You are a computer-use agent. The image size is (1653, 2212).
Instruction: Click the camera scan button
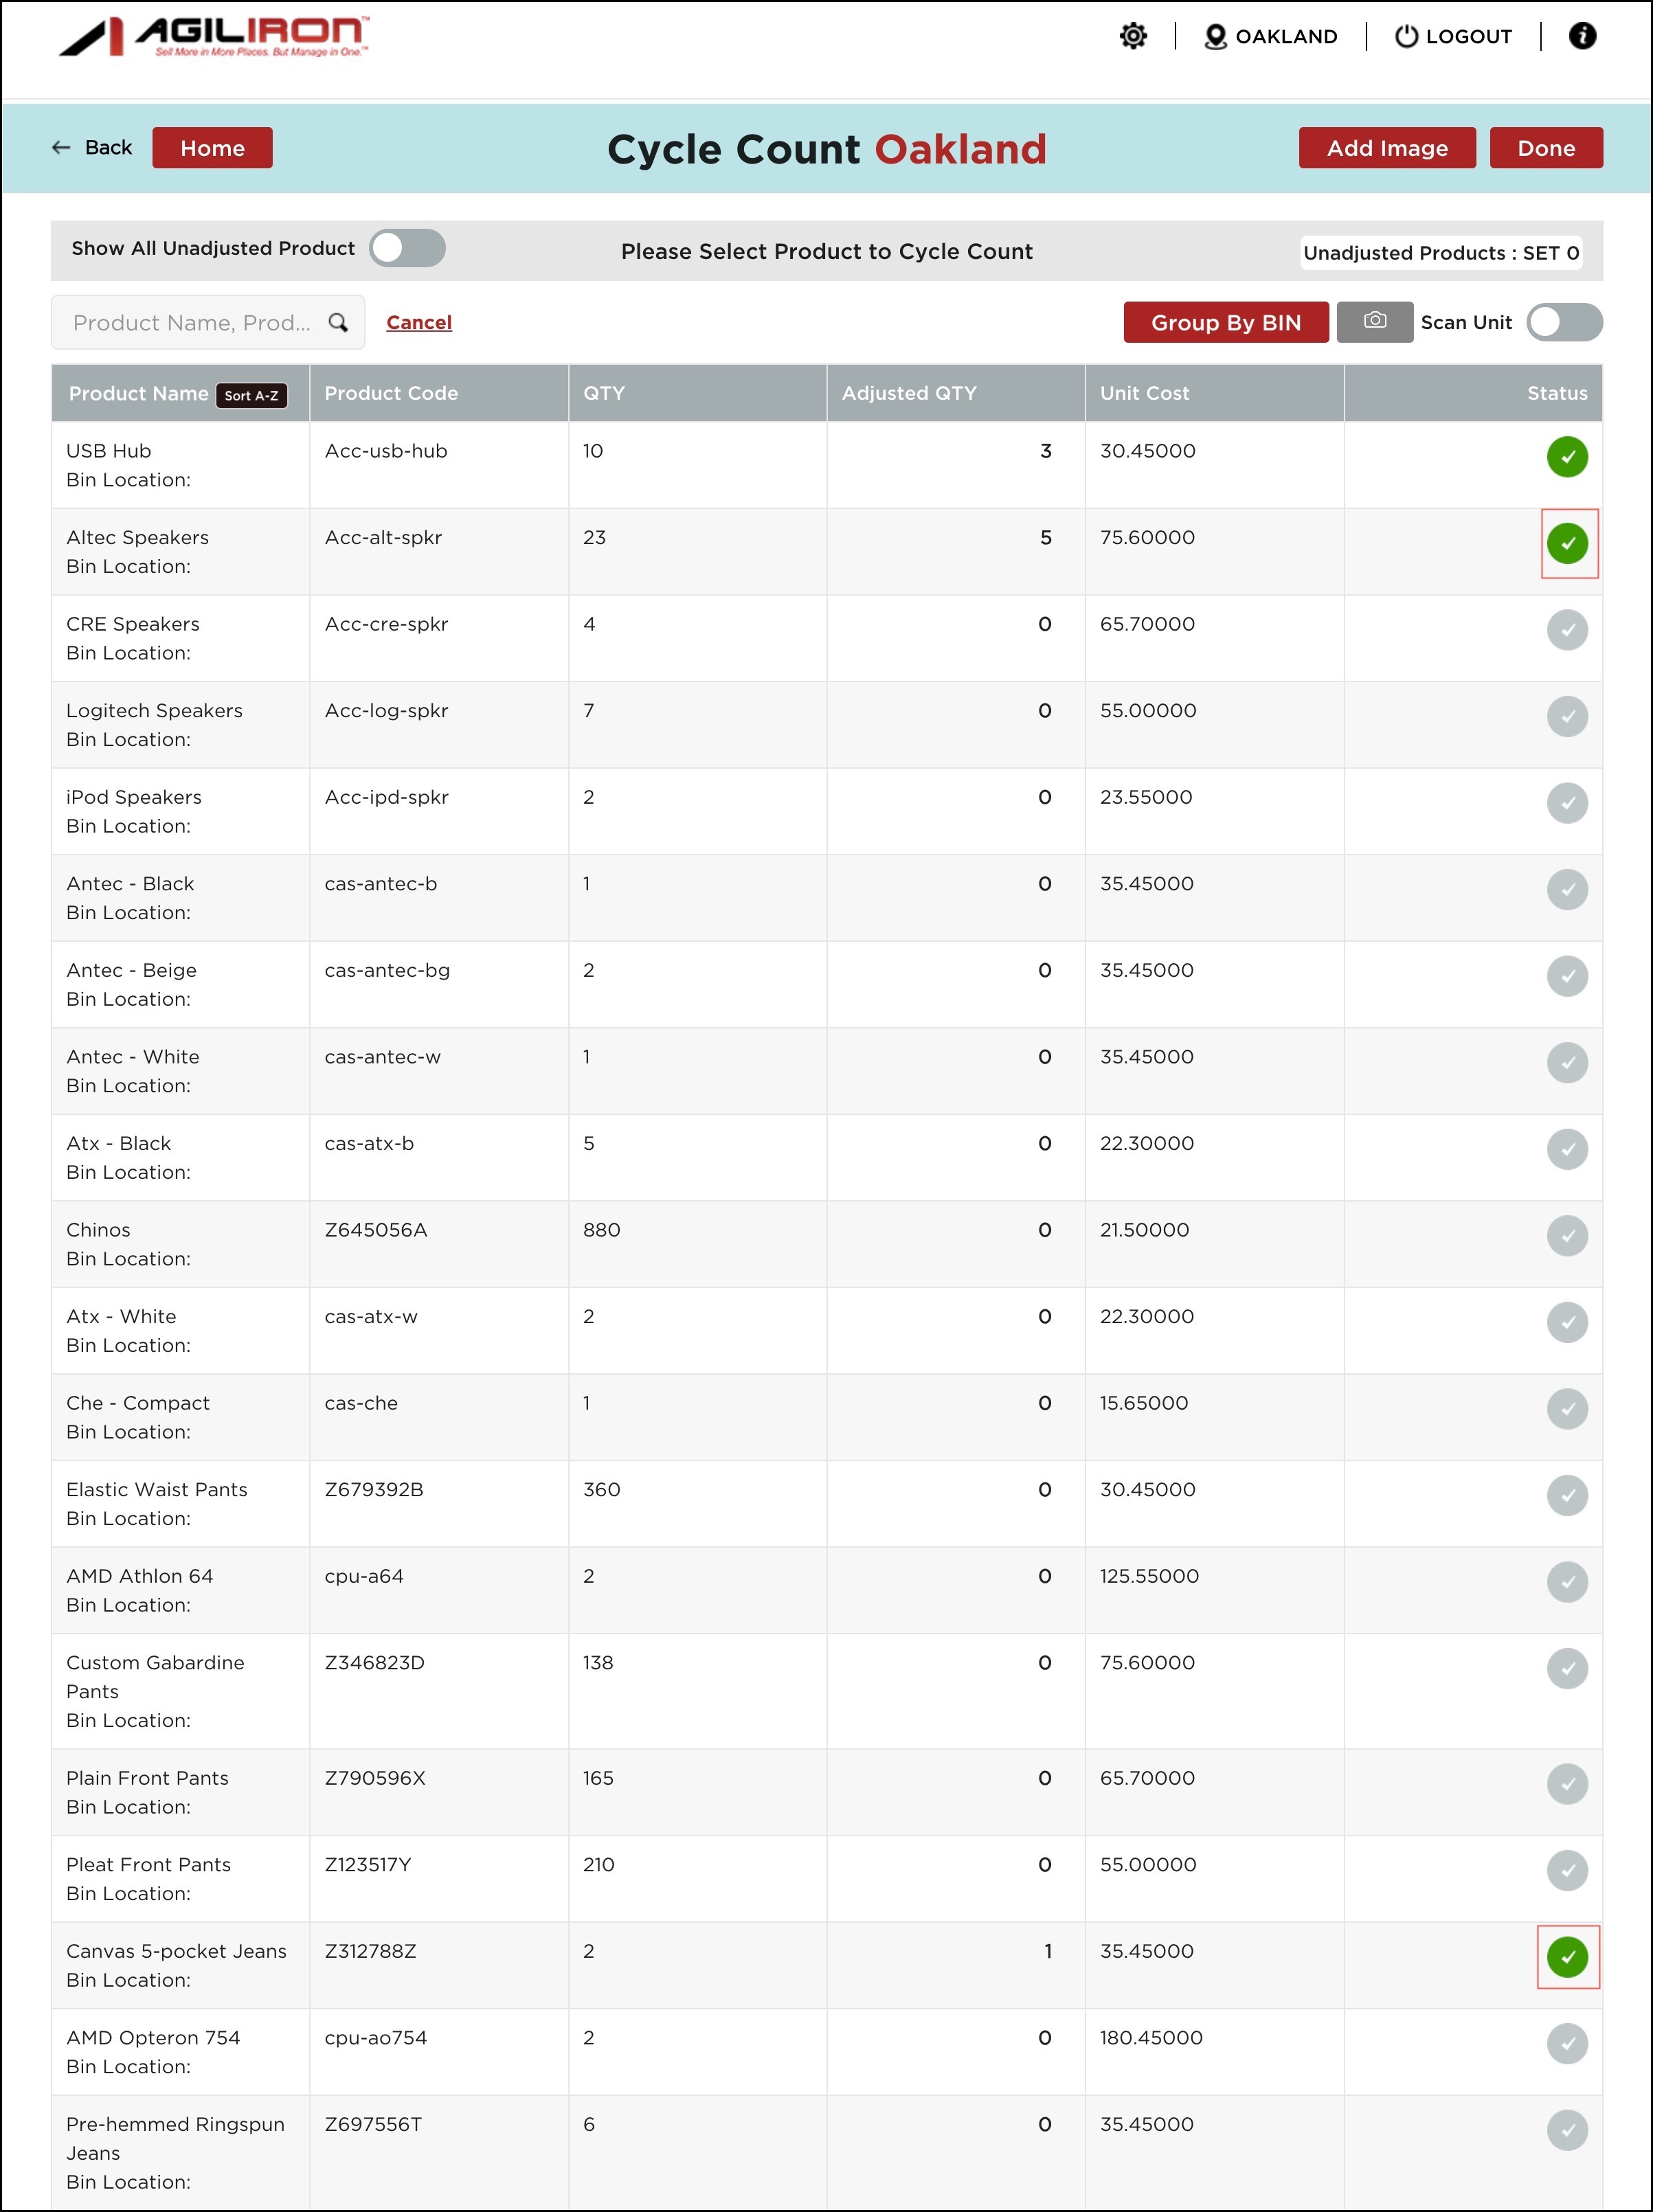click(1374, 322)
